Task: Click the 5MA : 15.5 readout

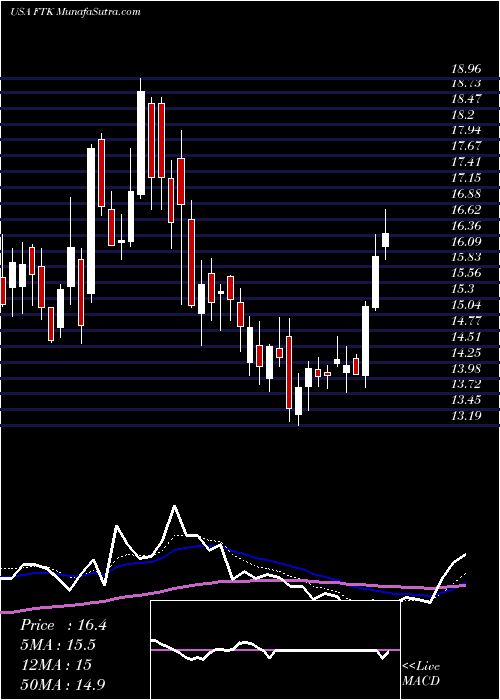Action: click(x=58, y=645)
